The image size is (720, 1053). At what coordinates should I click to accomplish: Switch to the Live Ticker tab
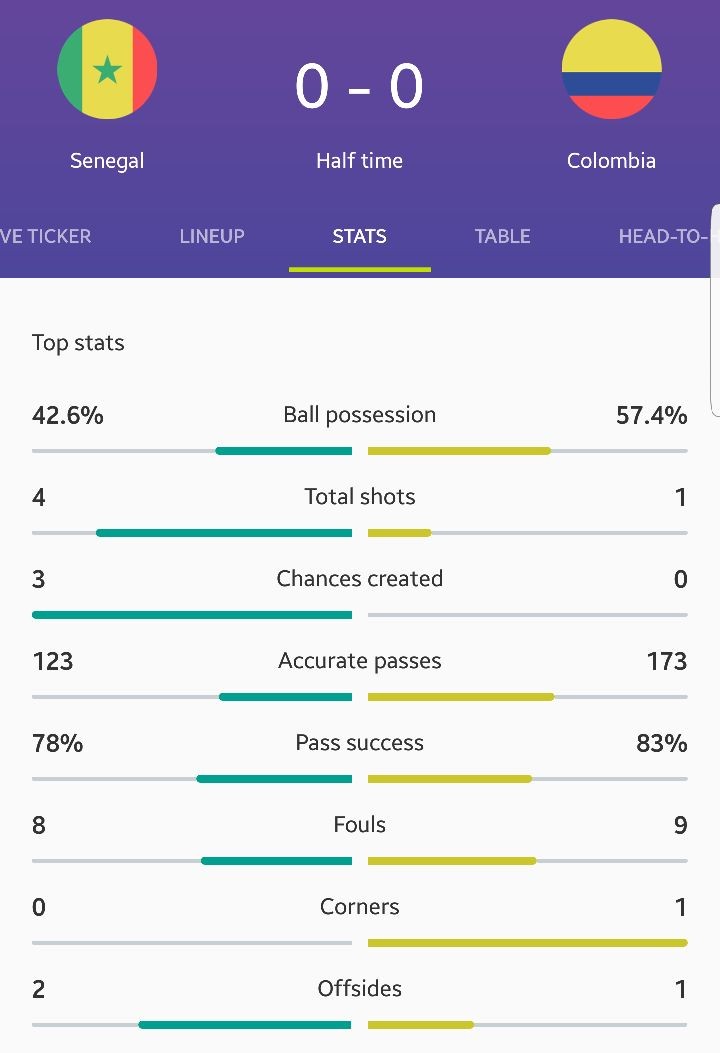point(45,236)
